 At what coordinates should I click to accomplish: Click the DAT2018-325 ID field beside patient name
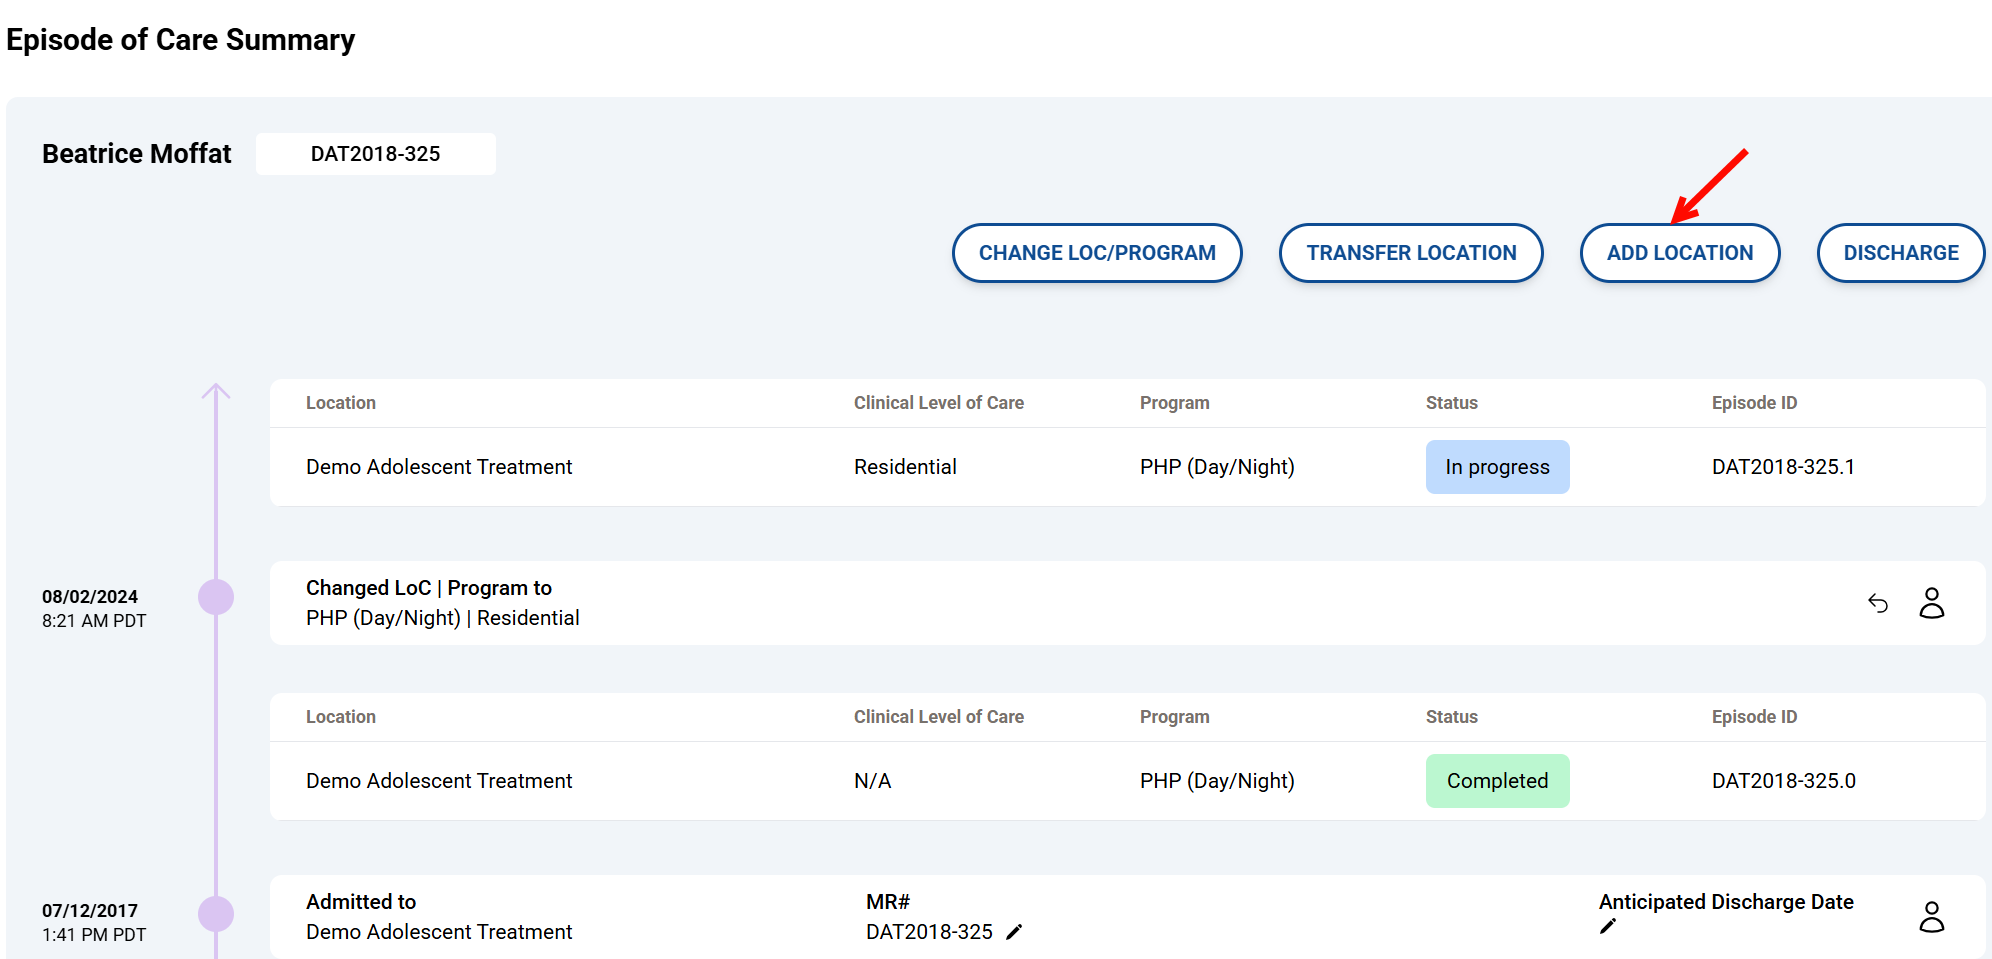[x=376, y=154]
